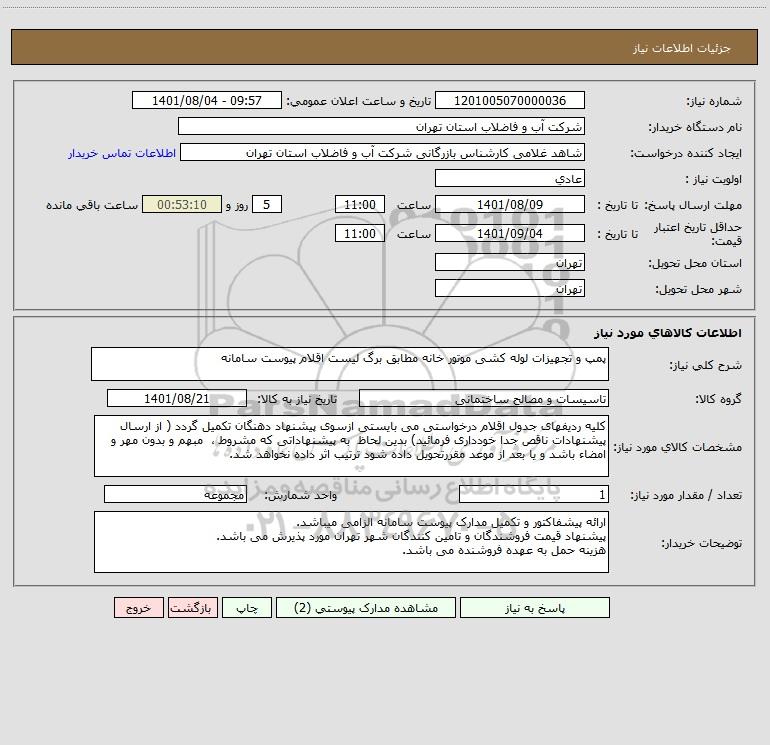The height and width of the screenshot is (745, 770).
Task: Click the priority field عادی
Action: click(510, 178)
